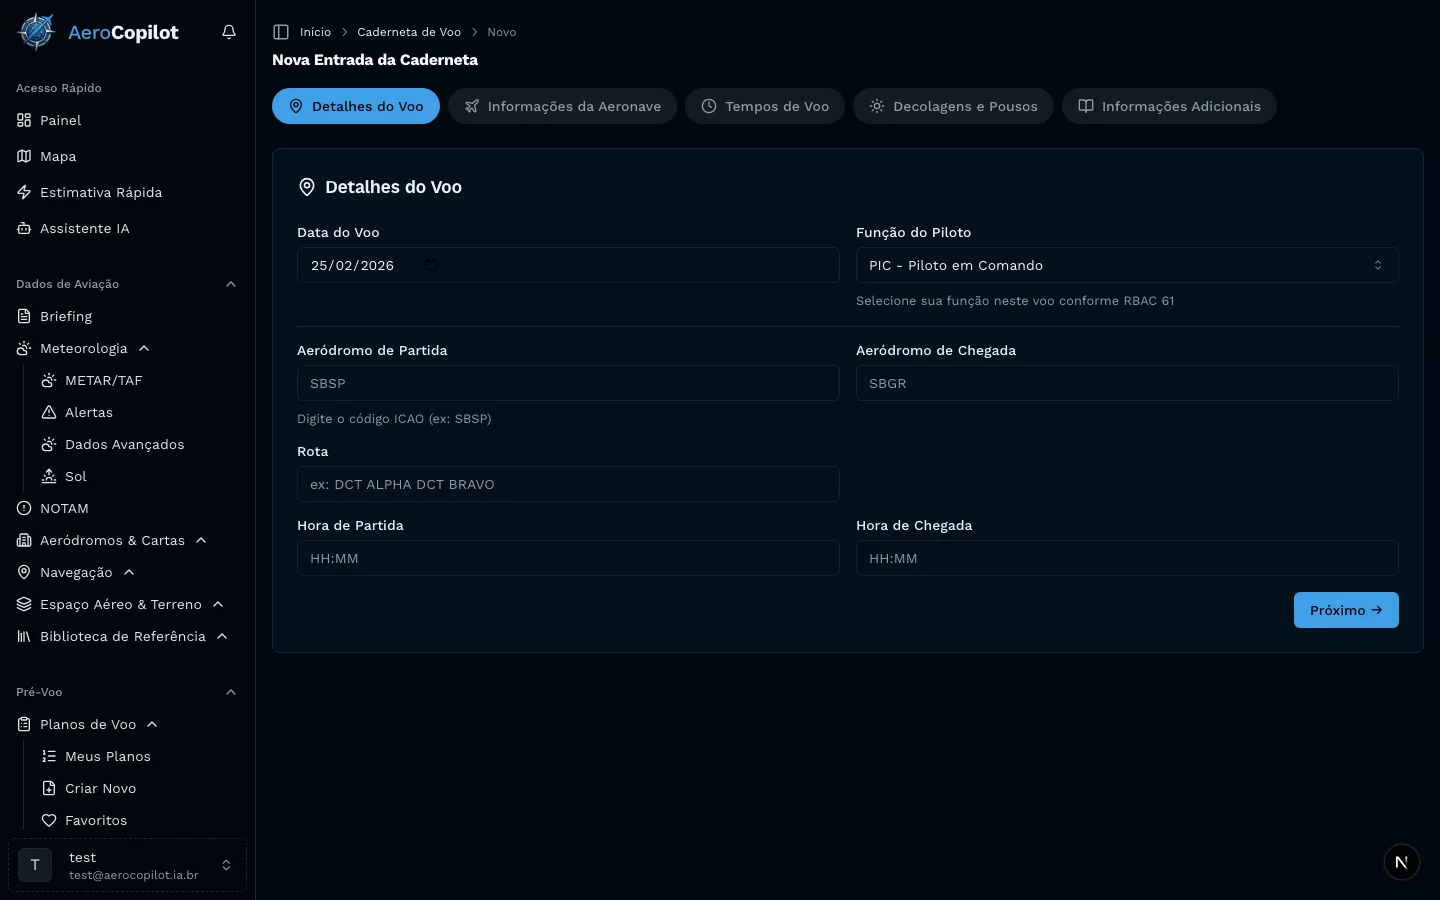
Task: Click the notifications bell icon
Action: pos(229,32)
